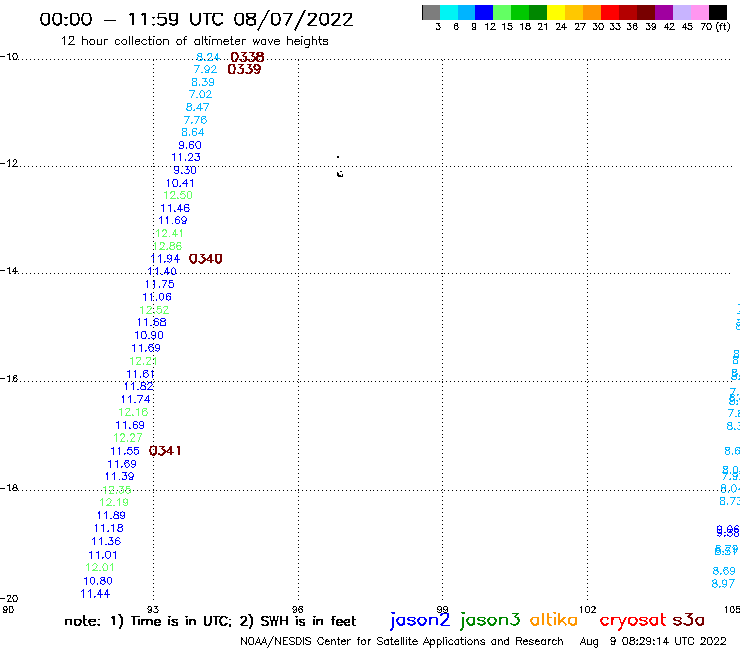Click the green value "12.27"

(128, 438)
